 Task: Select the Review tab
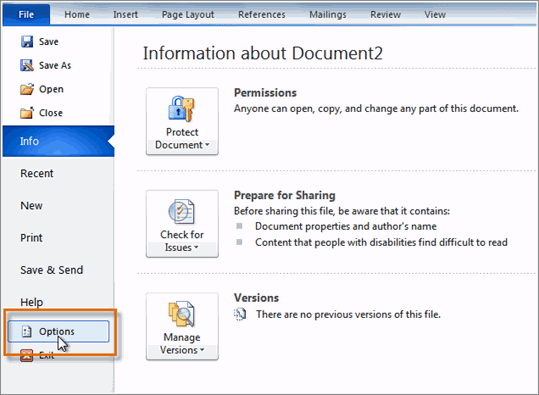[385, 15]
